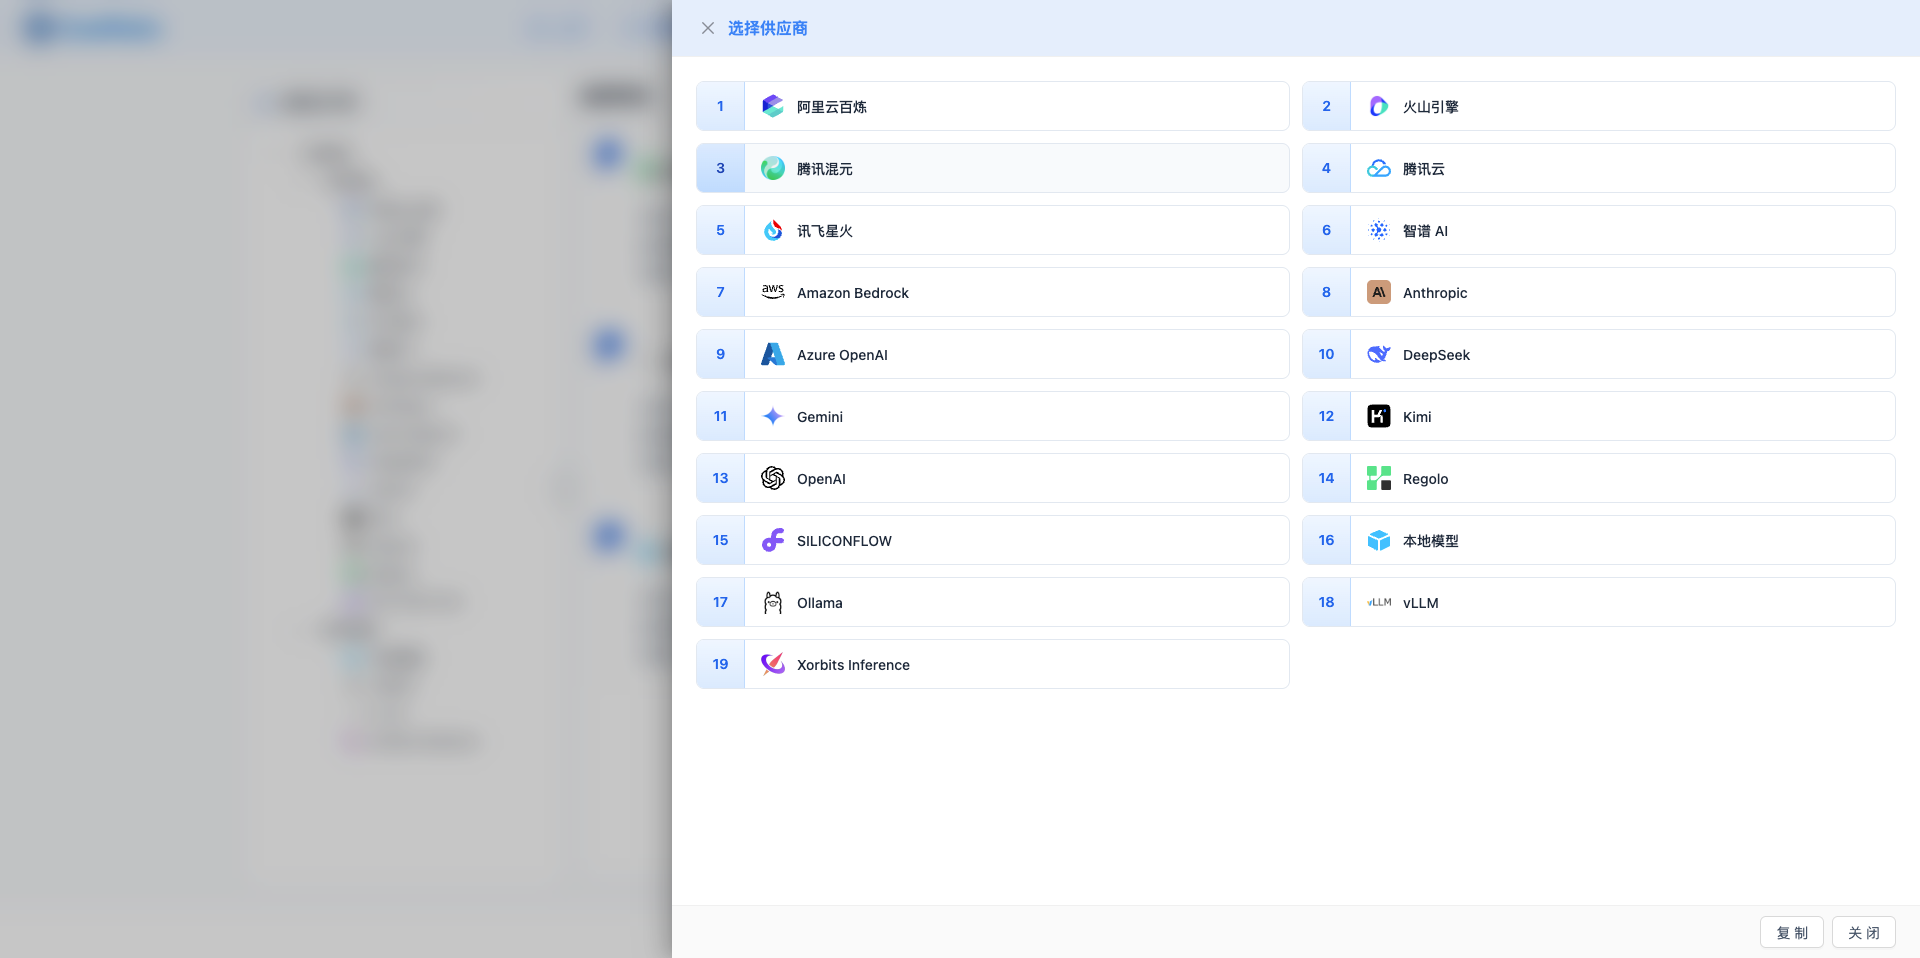Click the Gemini star icon

pos(772,416)
